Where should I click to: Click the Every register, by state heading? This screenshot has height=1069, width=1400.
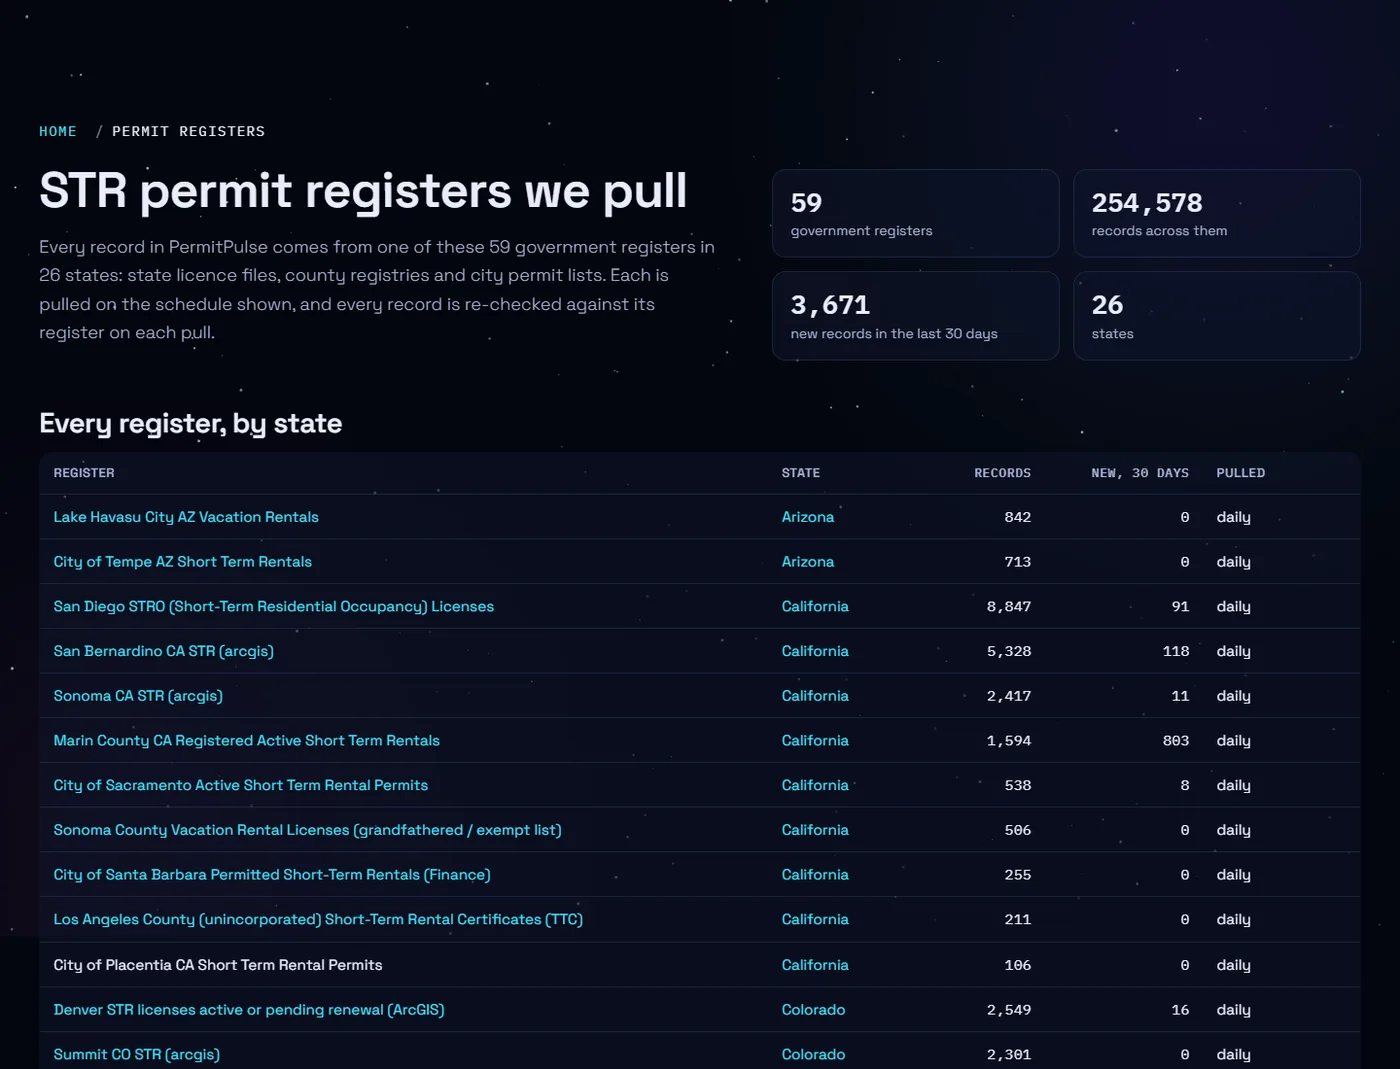191,424
